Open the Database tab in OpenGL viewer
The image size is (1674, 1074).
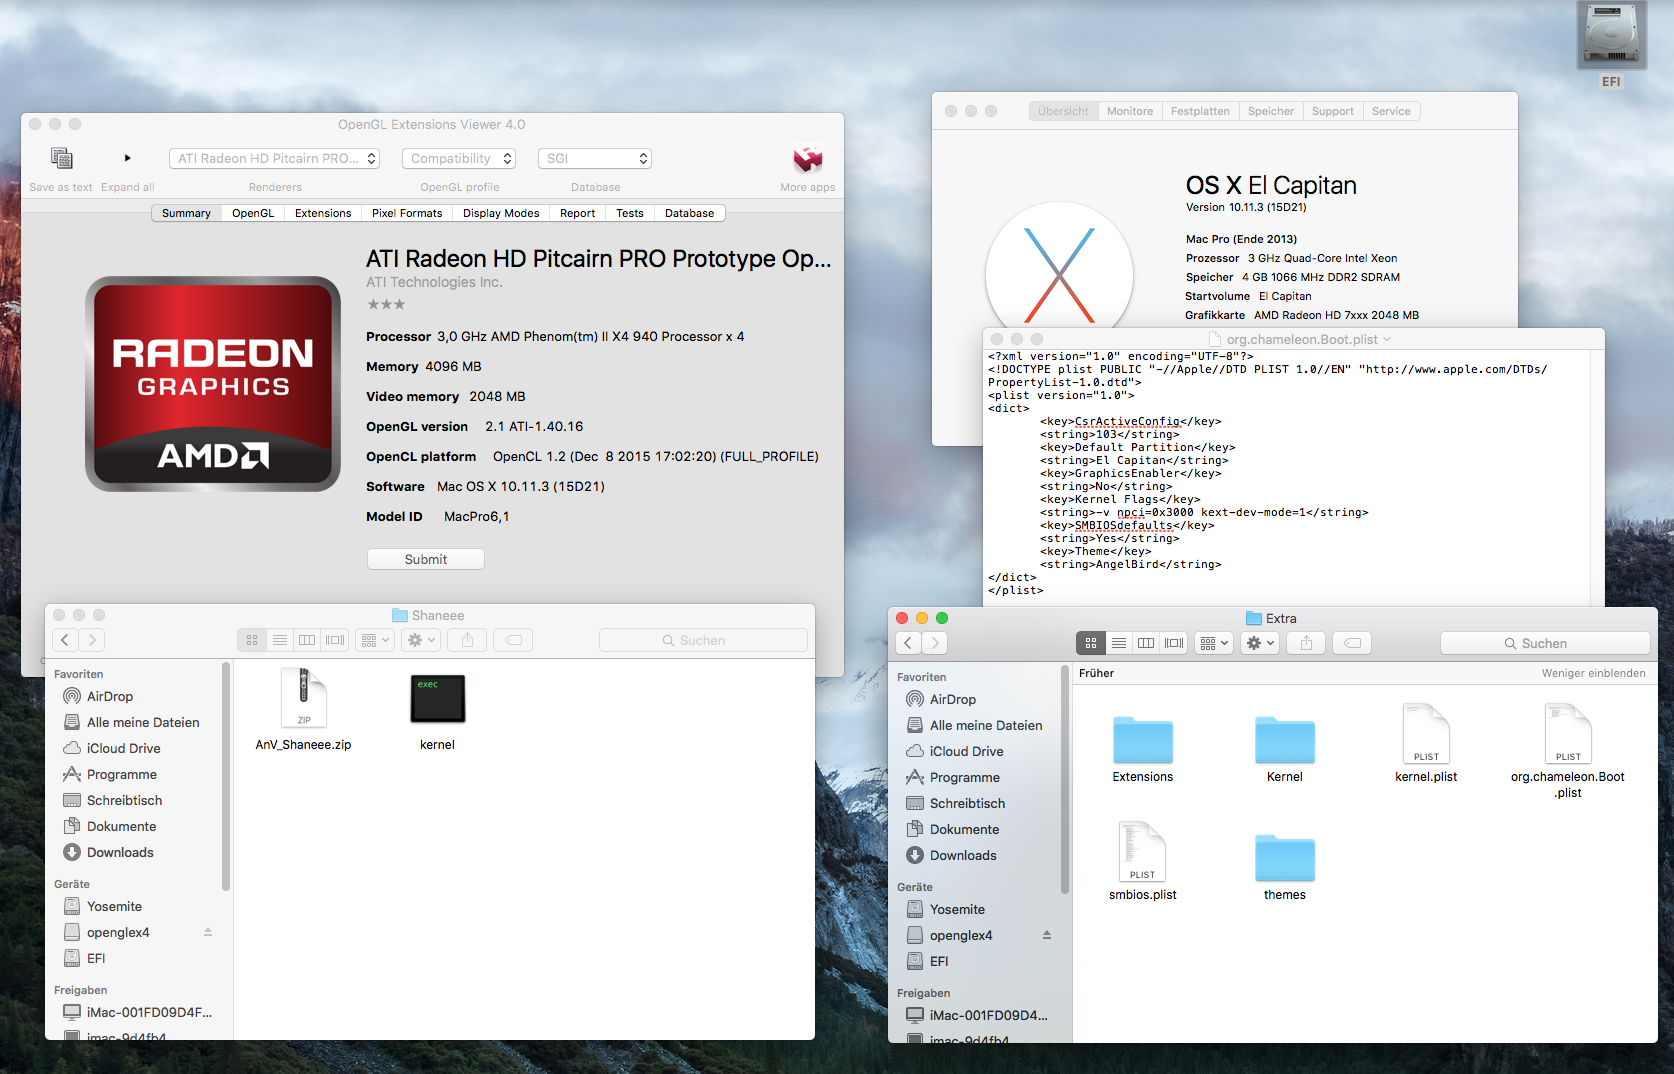pos(690,213)
